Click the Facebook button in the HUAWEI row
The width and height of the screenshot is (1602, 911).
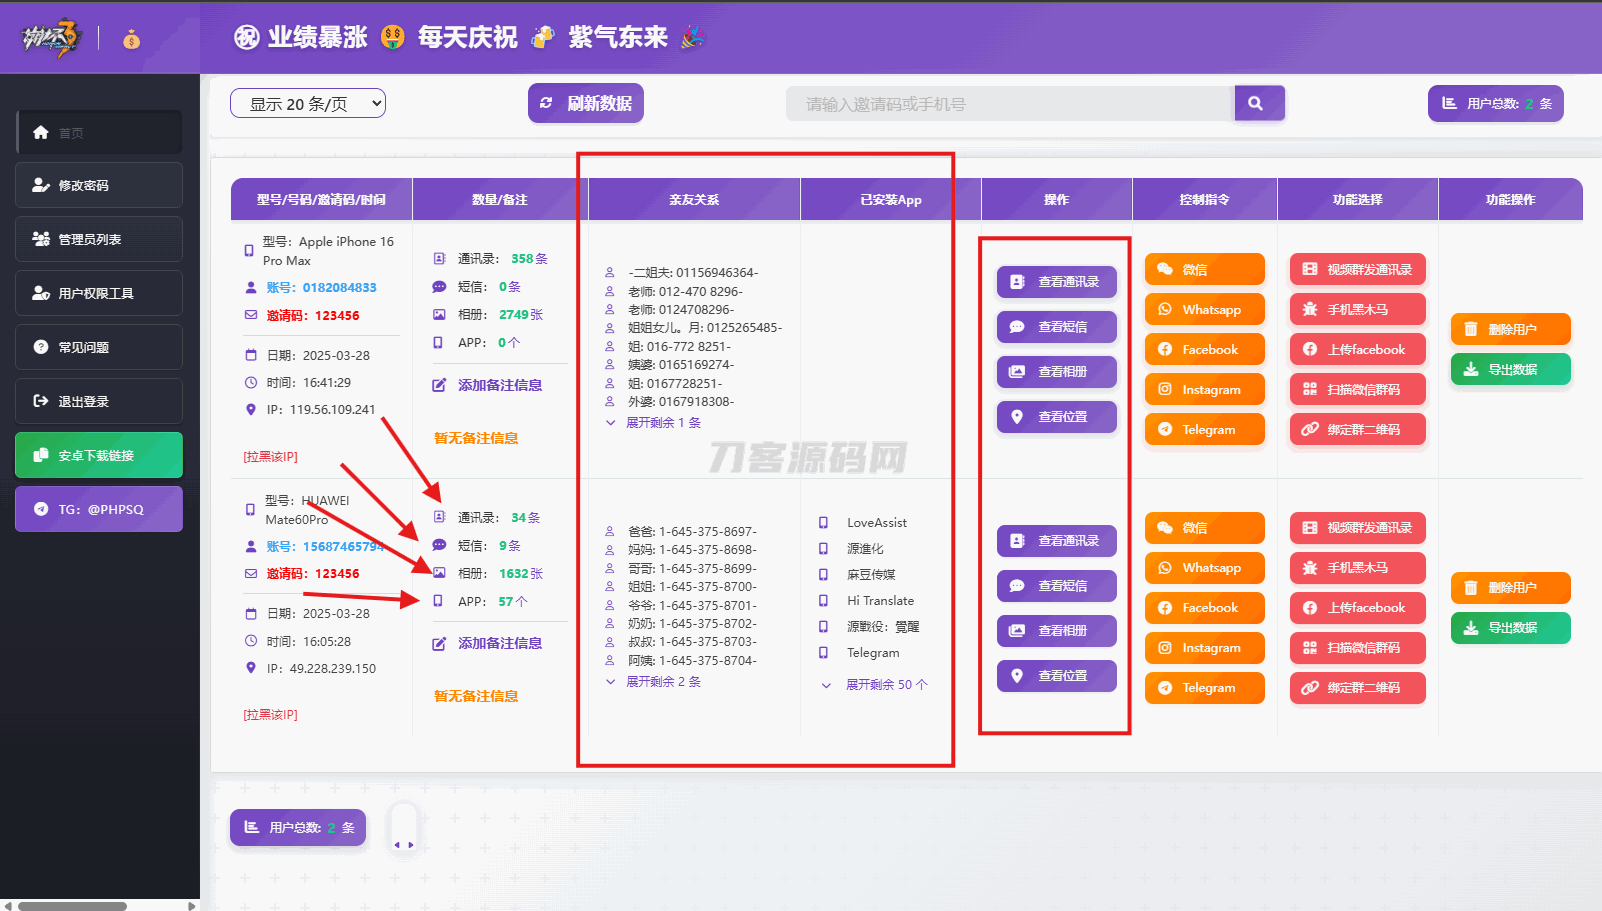(x=1204, y=608)
